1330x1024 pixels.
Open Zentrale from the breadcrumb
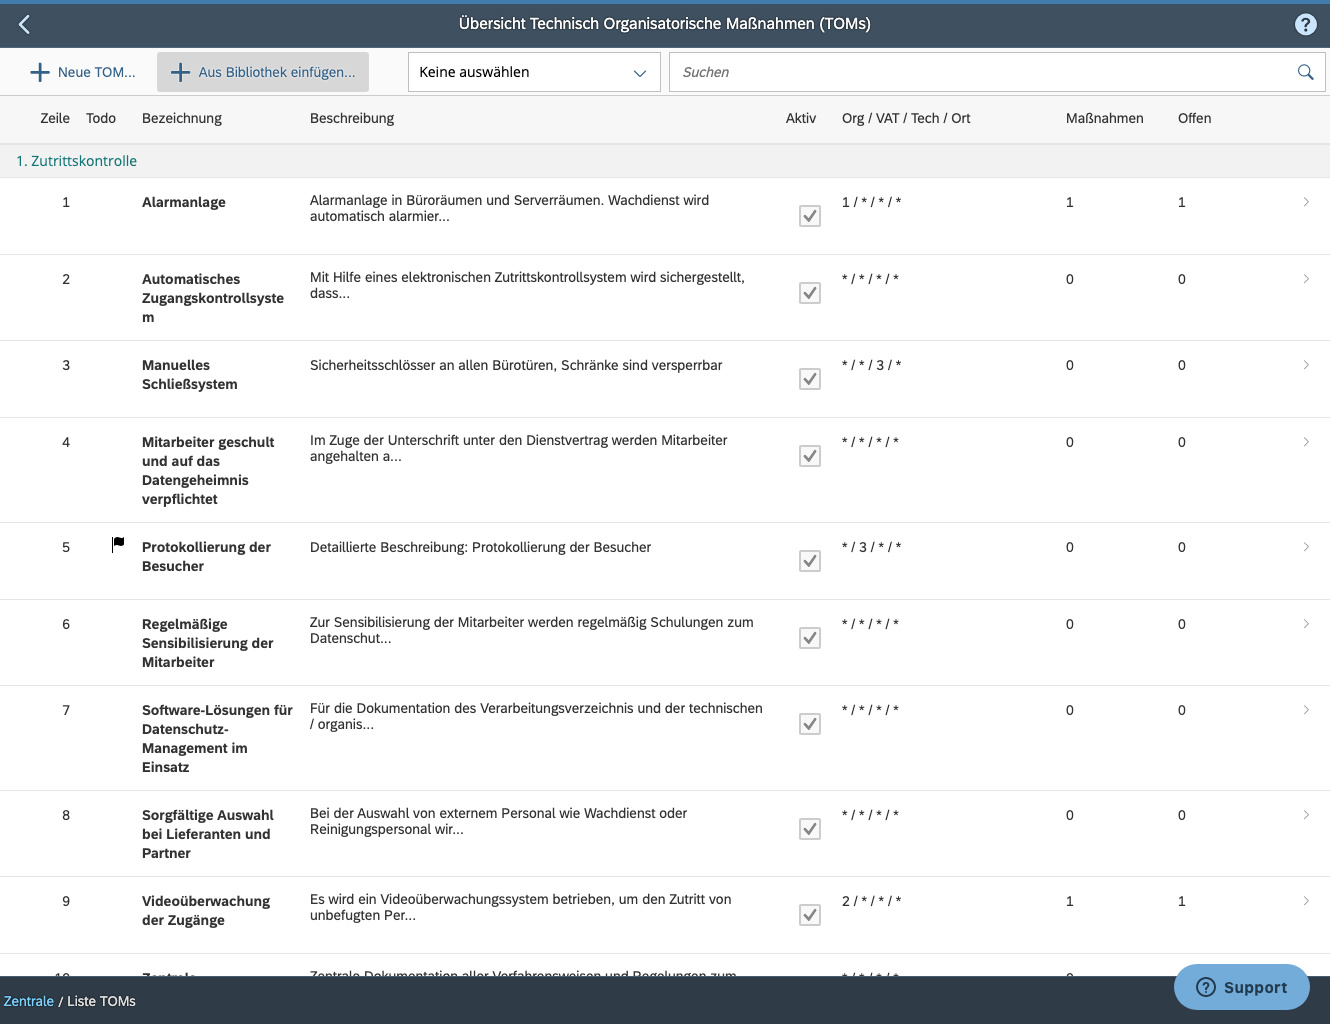click(28, 1000)
